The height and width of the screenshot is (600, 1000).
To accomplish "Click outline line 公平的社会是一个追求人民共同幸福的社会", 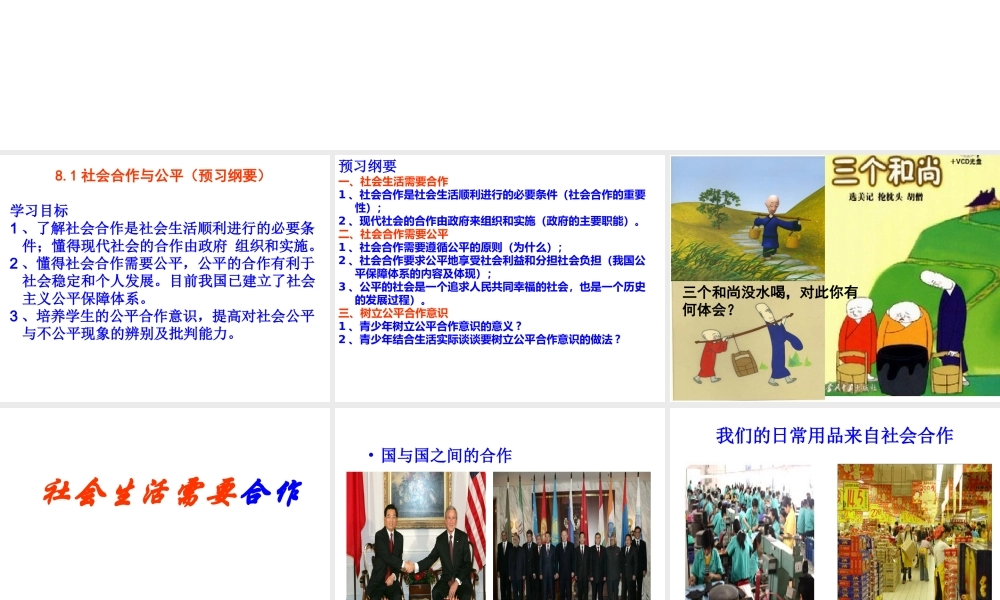I will tap(492, 293).
